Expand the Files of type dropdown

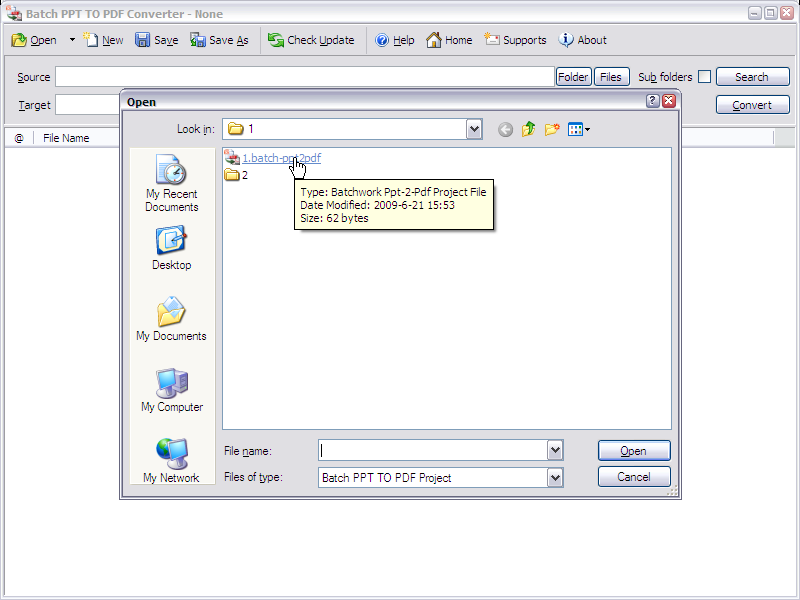tap(555, 478)
